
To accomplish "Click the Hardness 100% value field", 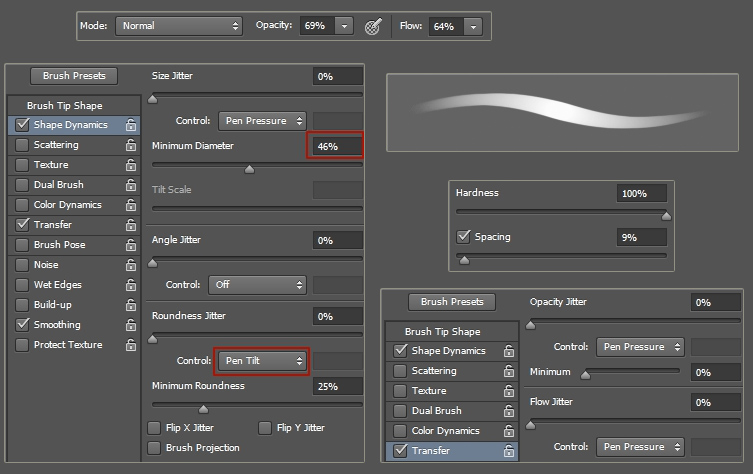I will [x=642, y=194].
